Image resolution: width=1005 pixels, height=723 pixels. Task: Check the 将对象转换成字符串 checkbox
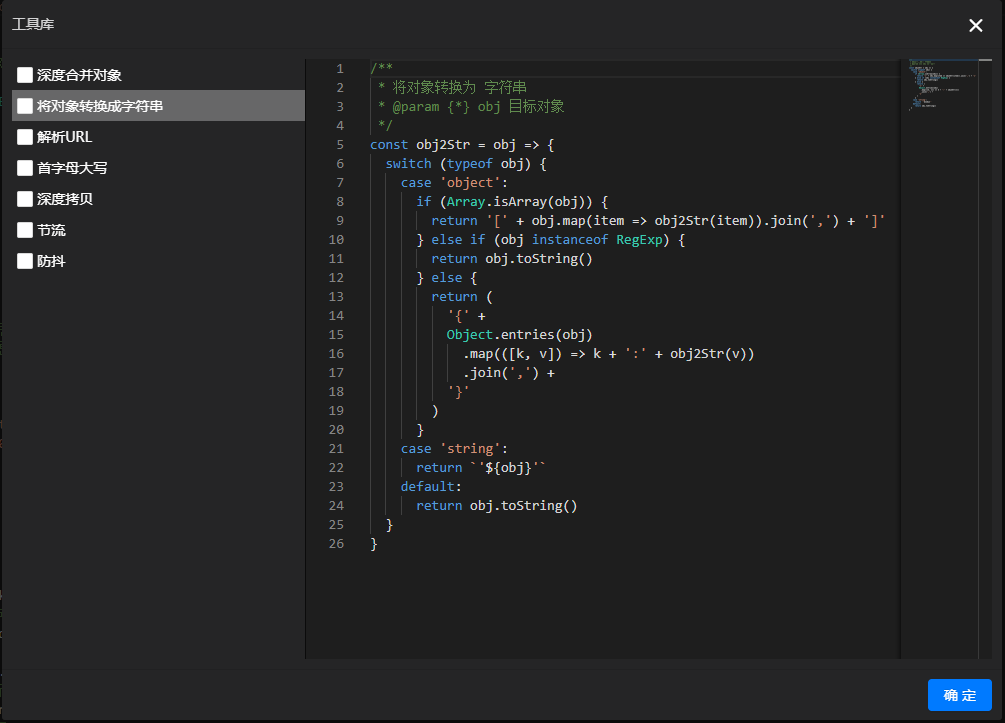pos(25,106)
